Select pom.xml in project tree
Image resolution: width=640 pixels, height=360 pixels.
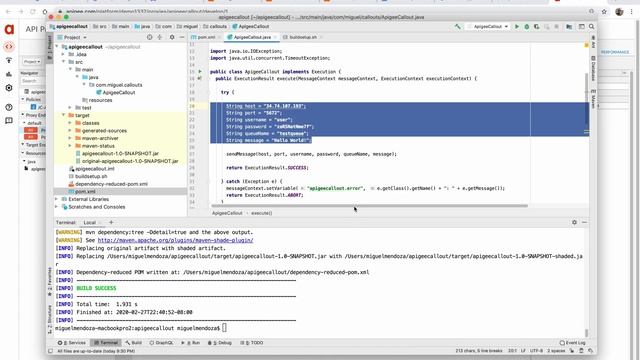[x=85, y=191]
